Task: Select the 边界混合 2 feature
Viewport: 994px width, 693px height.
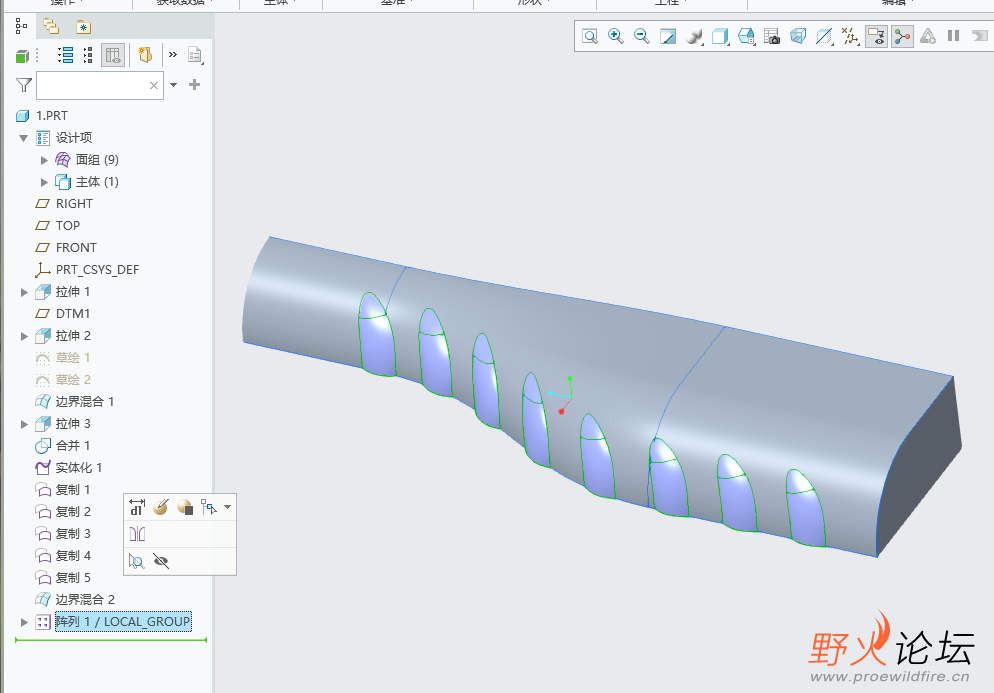Action: coord(85,600)
